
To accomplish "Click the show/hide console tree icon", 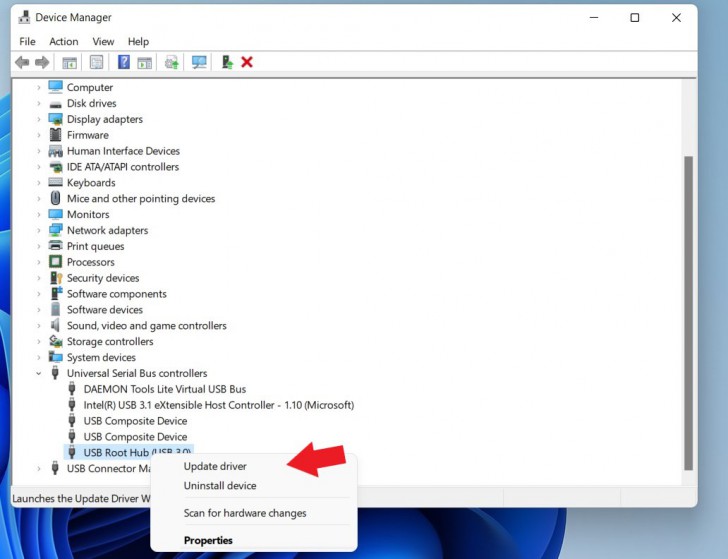I will point(70,62).
